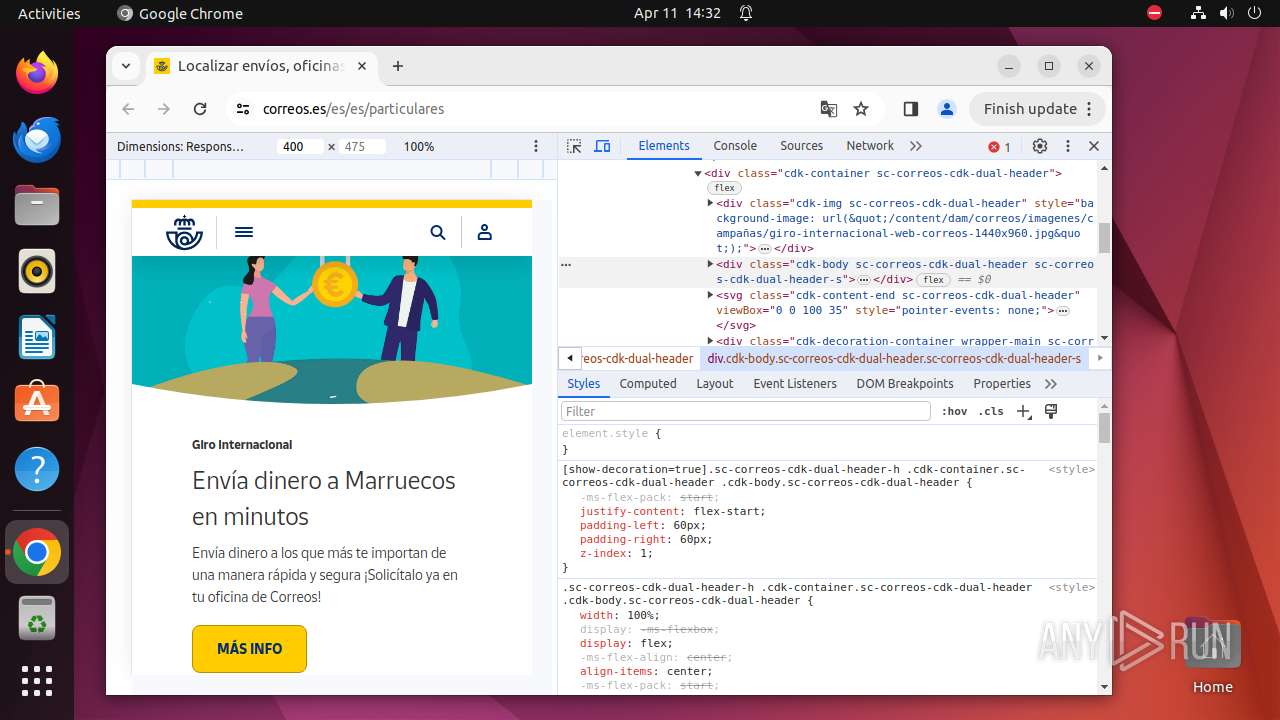Open the Event Listeners tab

click(795, 384)
